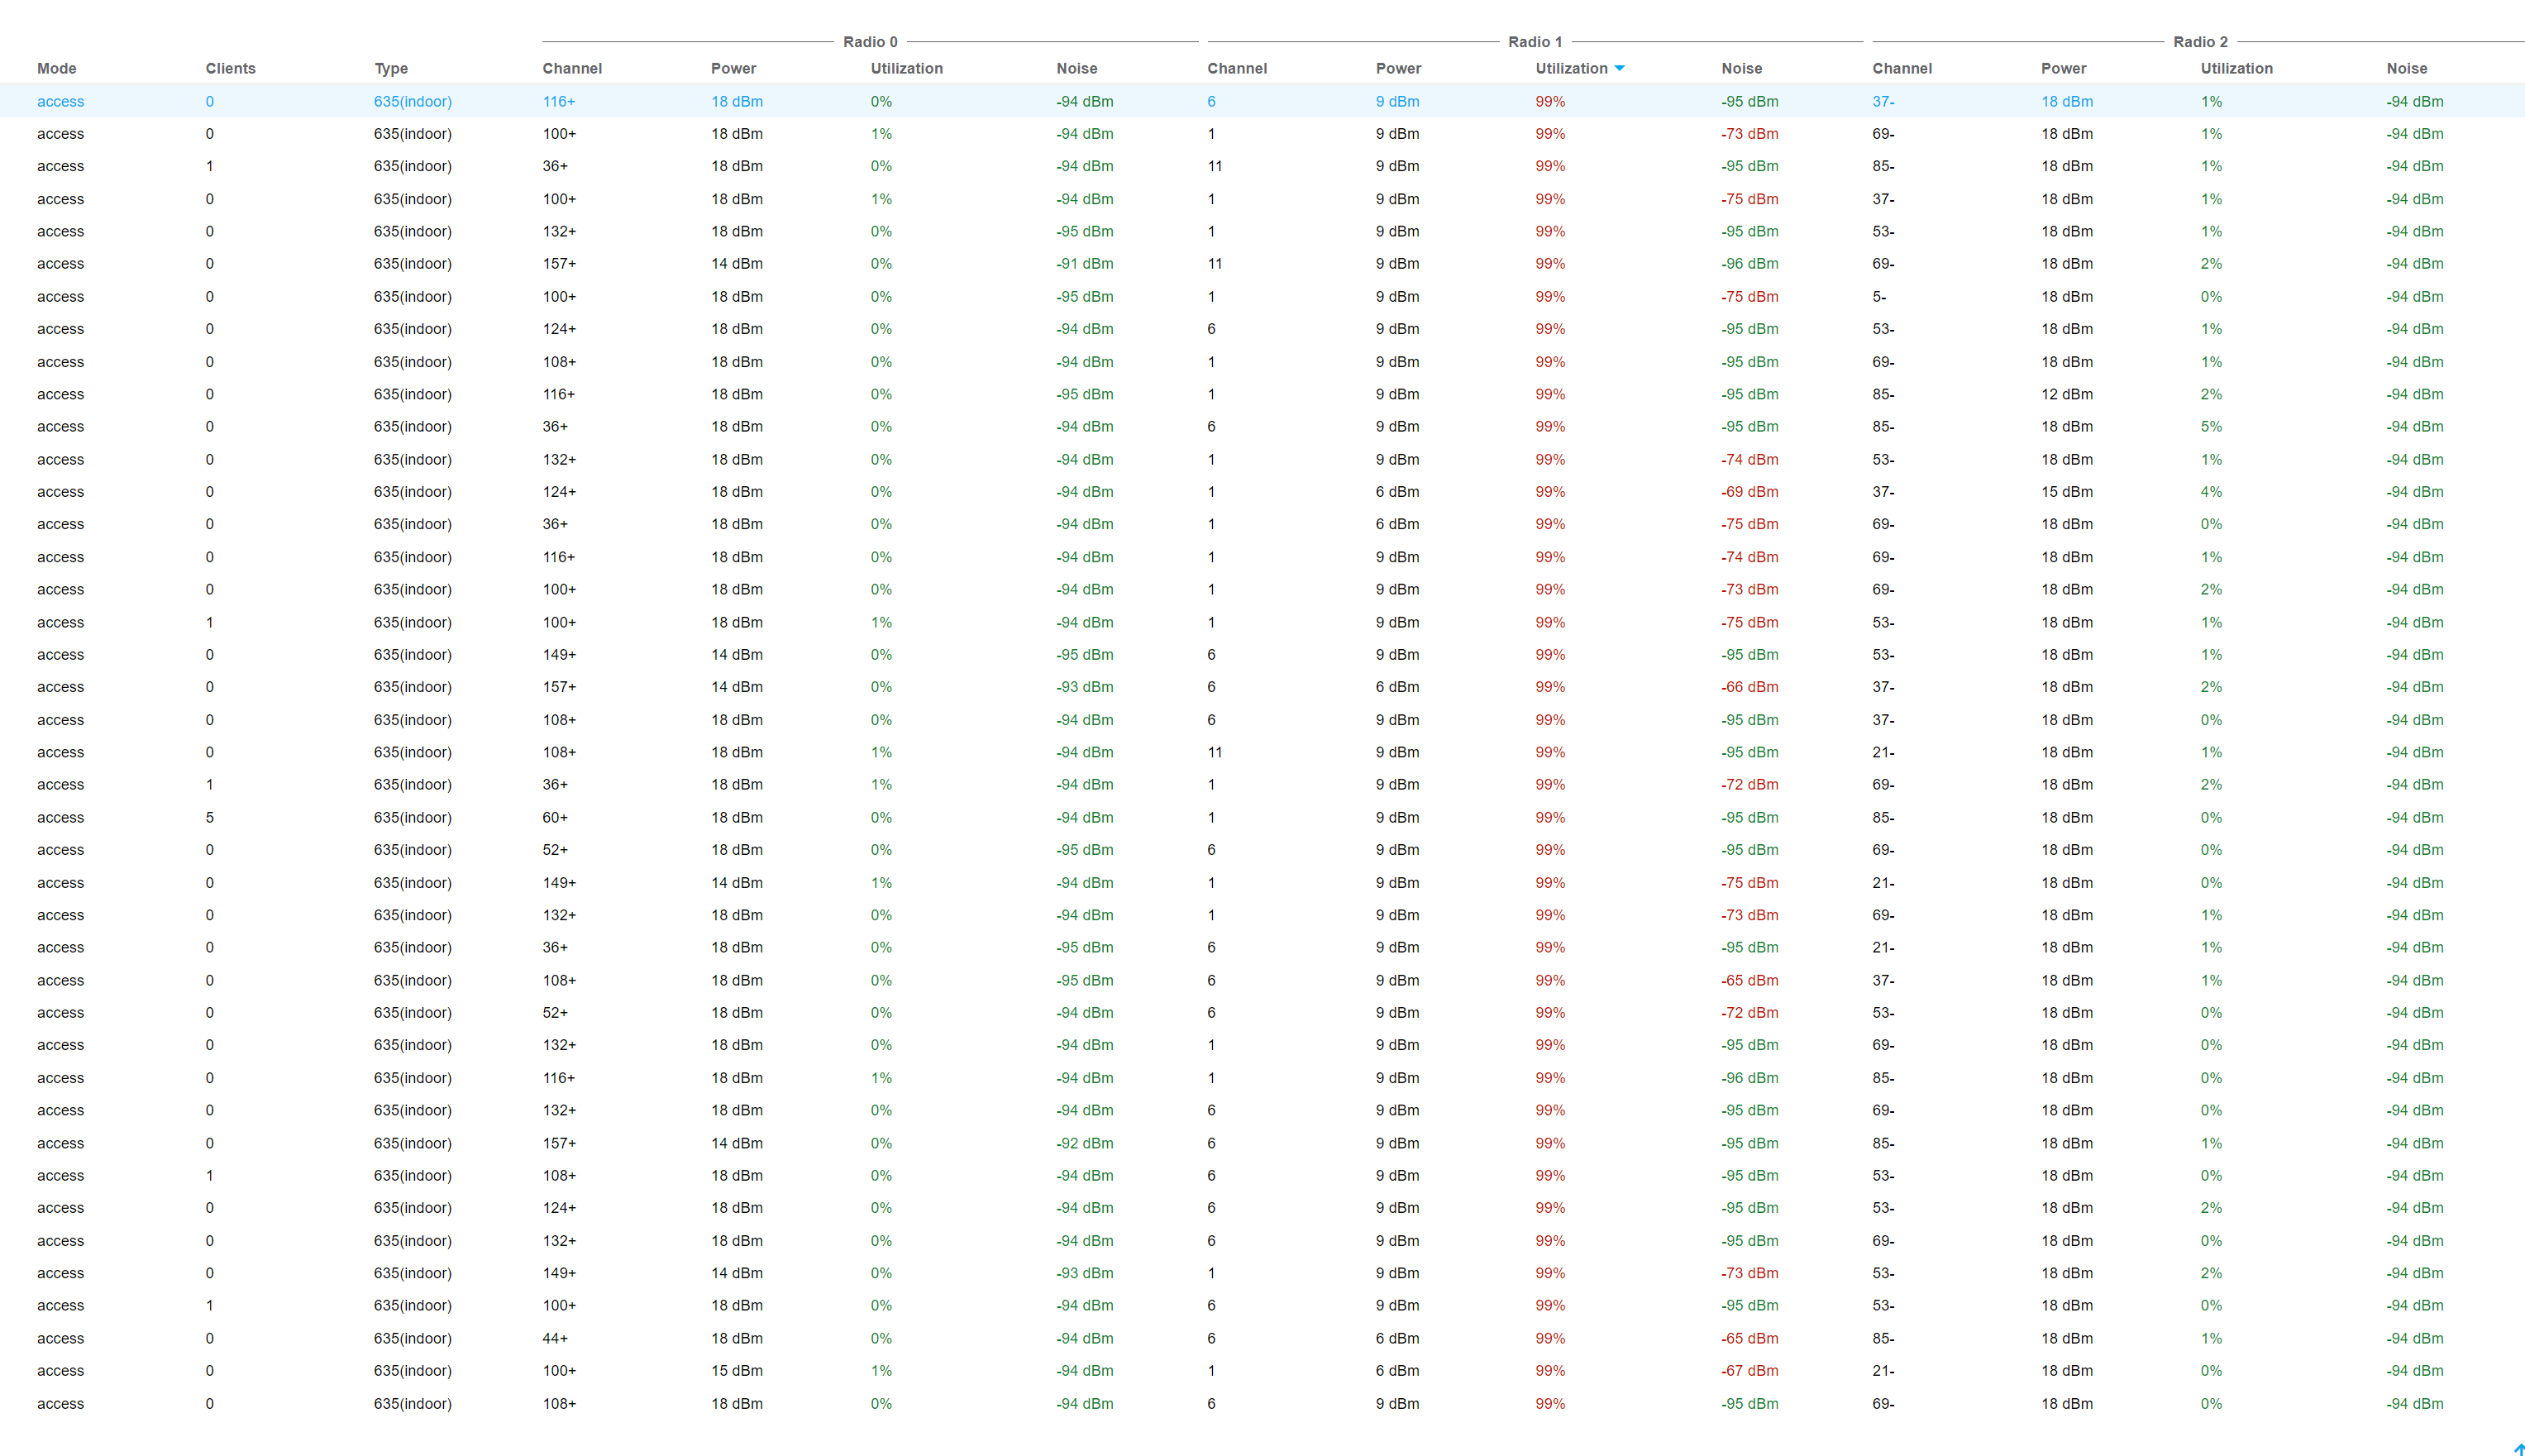The width and height of the screenshot is (2525, 1456).
Task: Click blue '116+' channel in highlighted row
Action: pyautogui.click(x=559, y=101)
